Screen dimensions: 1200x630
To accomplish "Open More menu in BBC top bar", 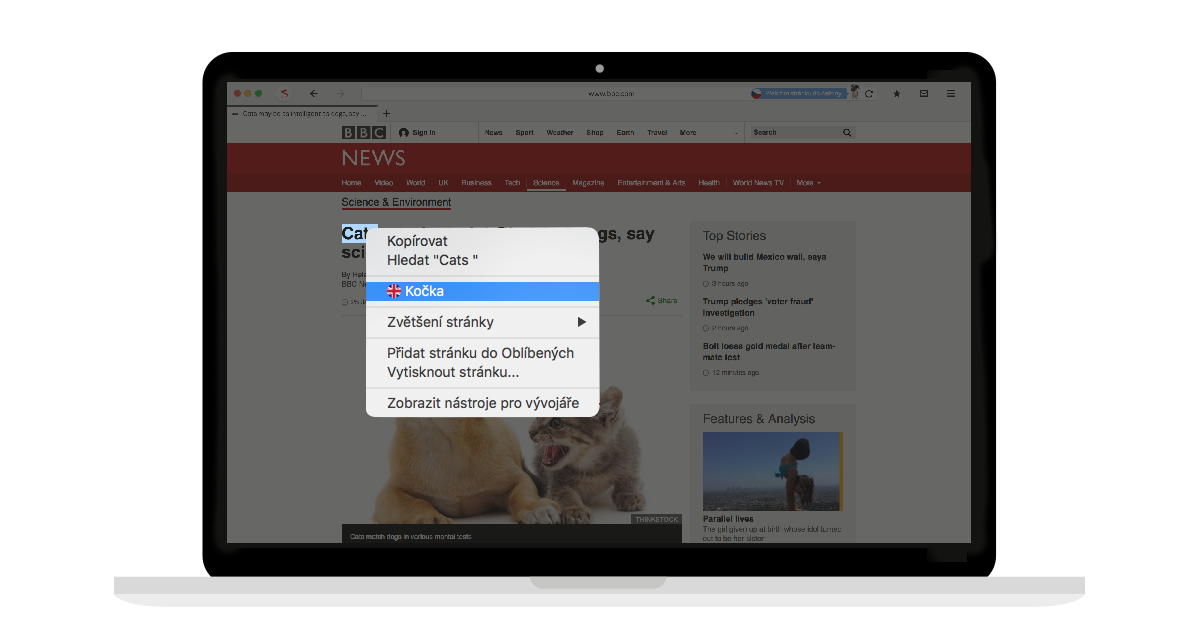I will (688, 132).
